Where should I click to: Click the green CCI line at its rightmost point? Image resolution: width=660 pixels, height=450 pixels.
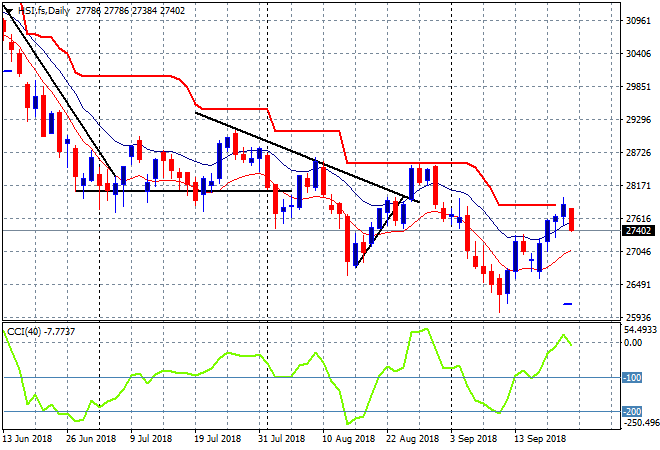[x=571, y=345]
